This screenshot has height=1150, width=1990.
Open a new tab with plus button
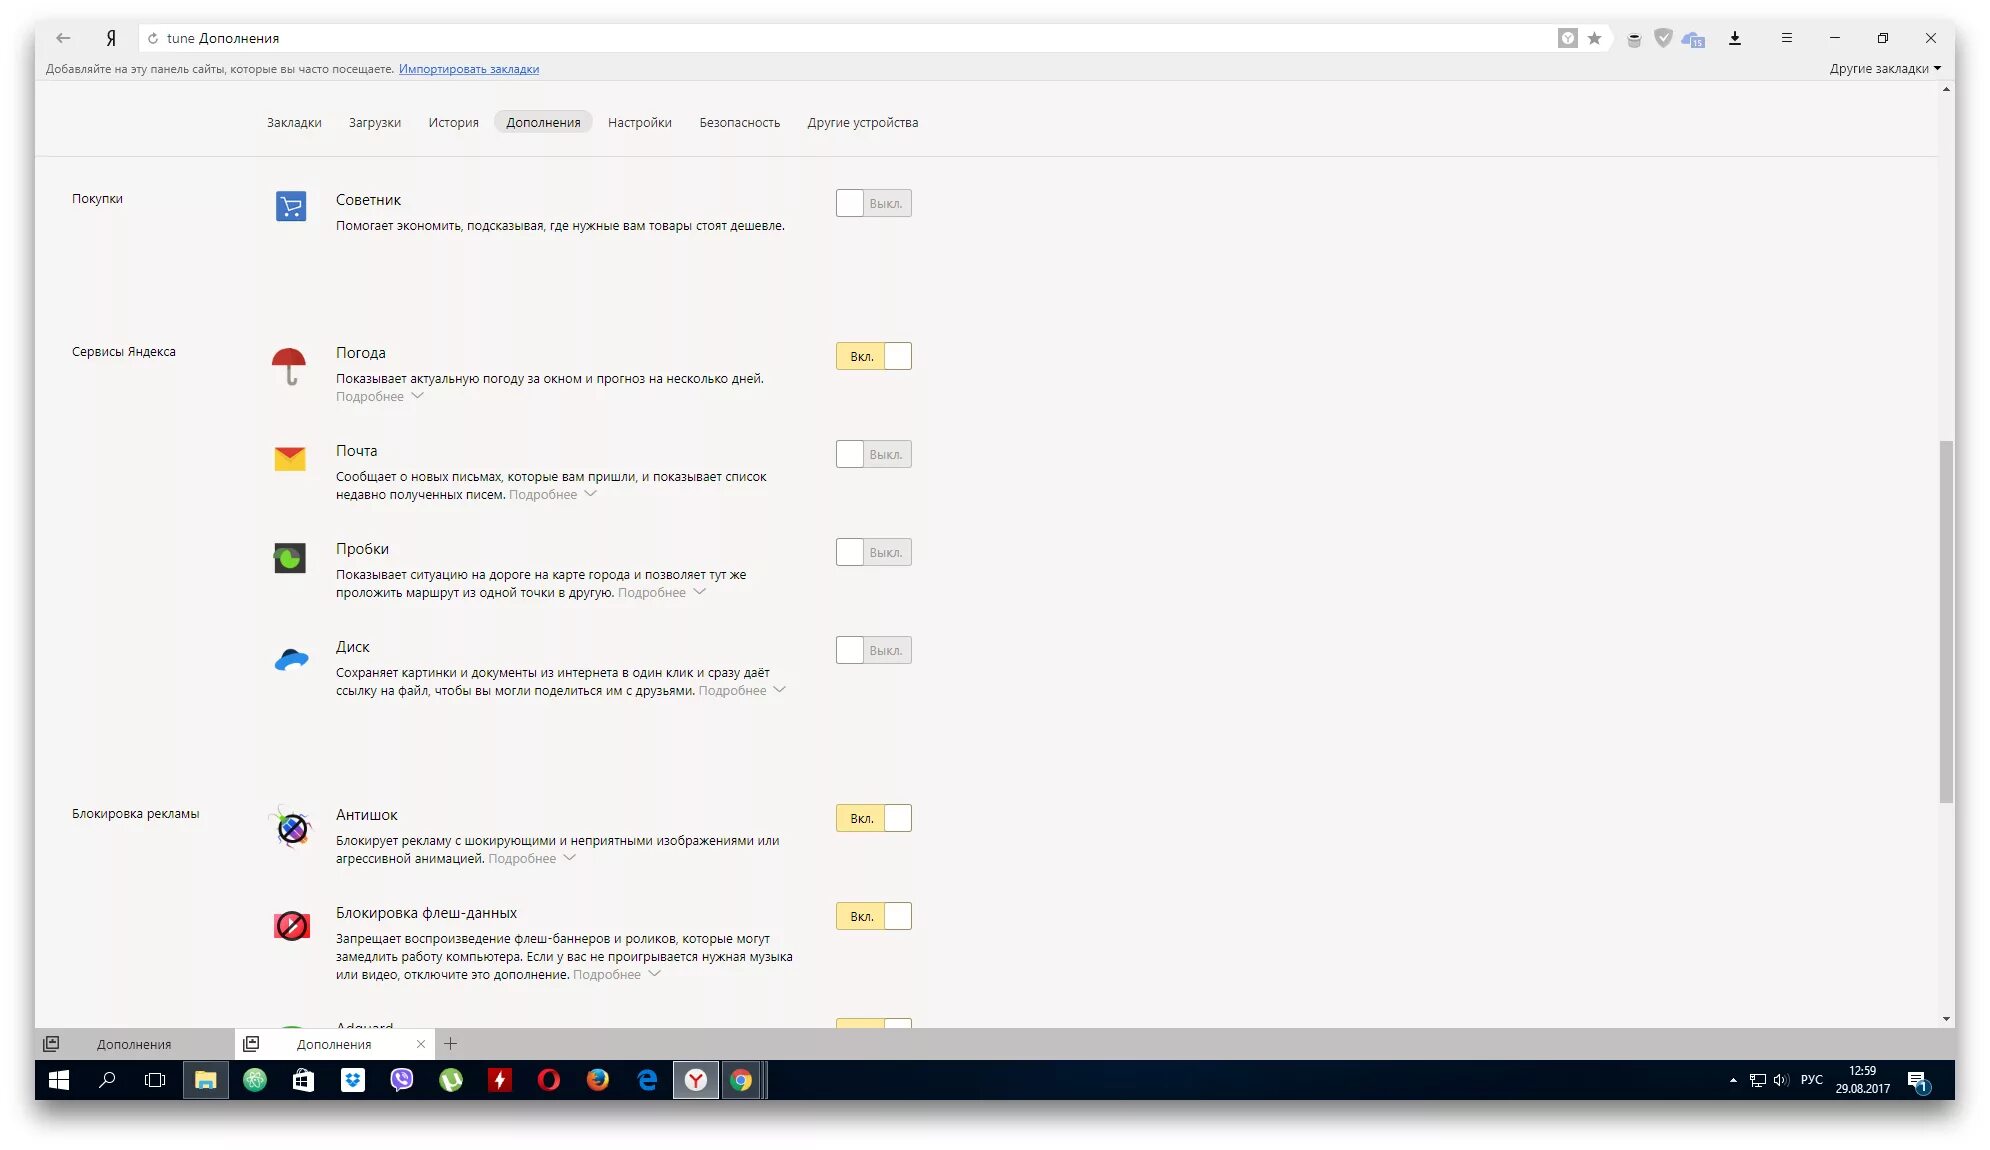click(450, 1044)
